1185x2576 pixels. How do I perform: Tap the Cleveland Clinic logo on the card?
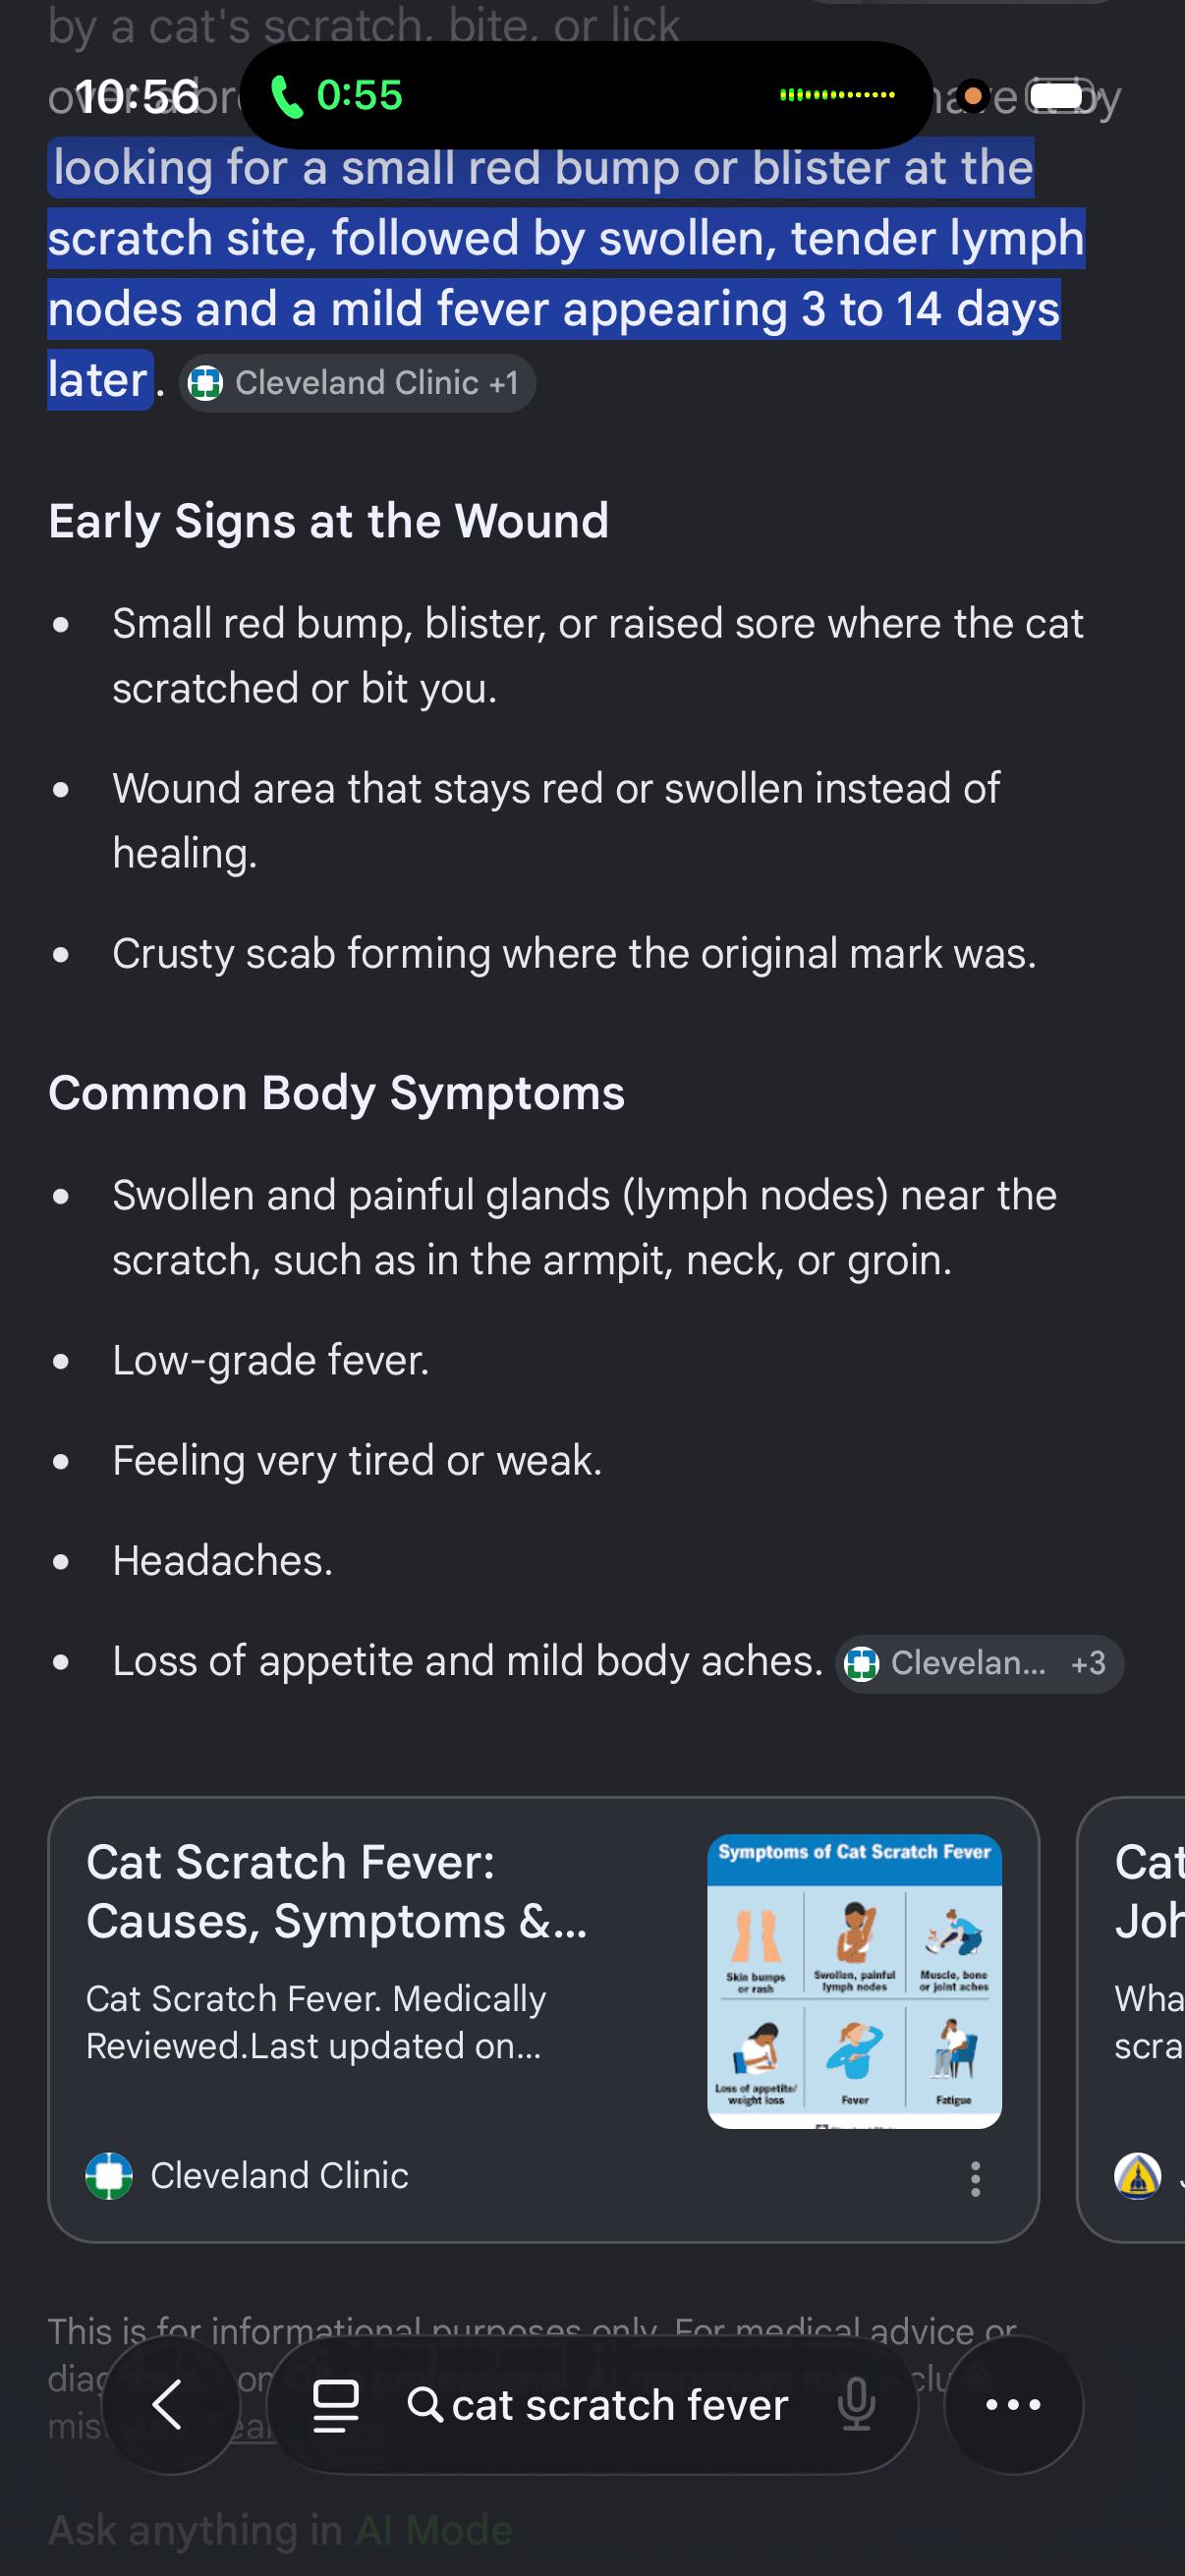pos(109,2175)
